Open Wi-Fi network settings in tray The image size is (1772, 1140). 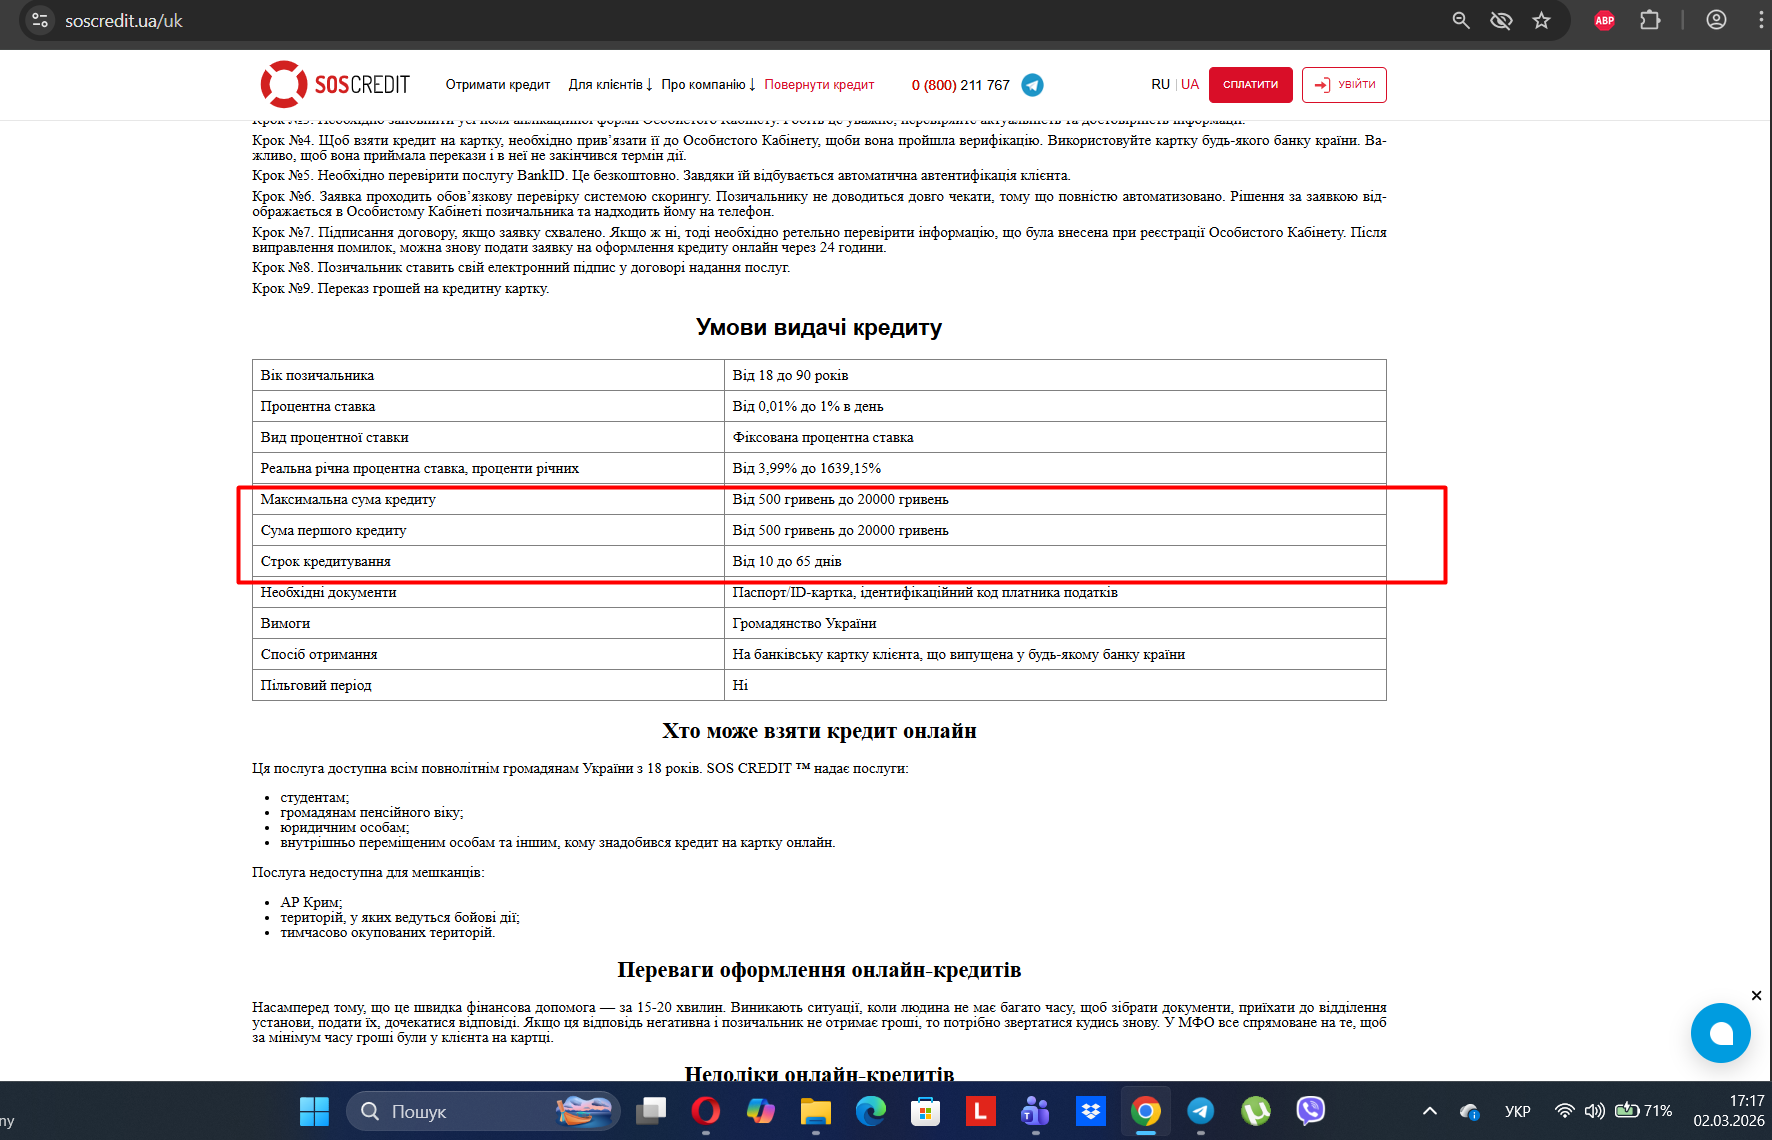point(1565,1111)
